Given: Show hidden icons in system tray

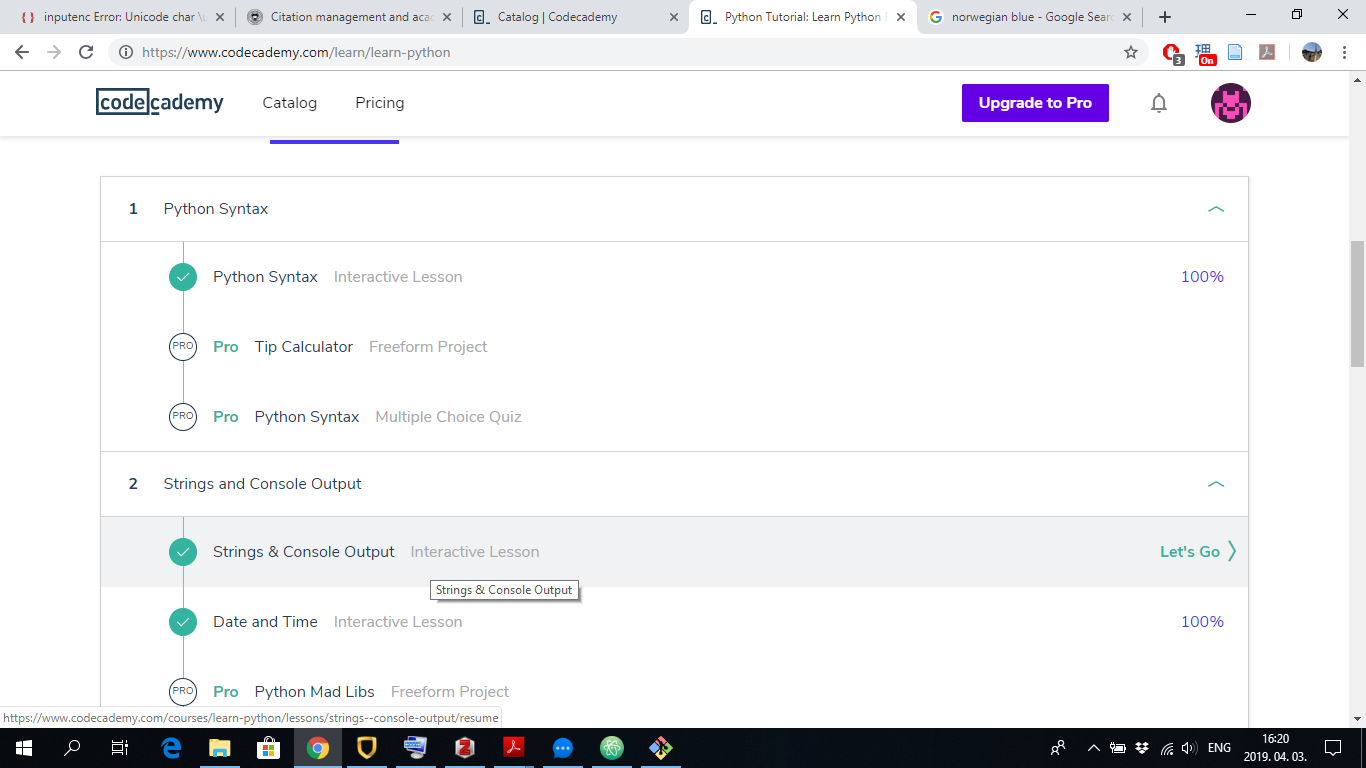Looking at the screenshot, I should [1093, 748].
